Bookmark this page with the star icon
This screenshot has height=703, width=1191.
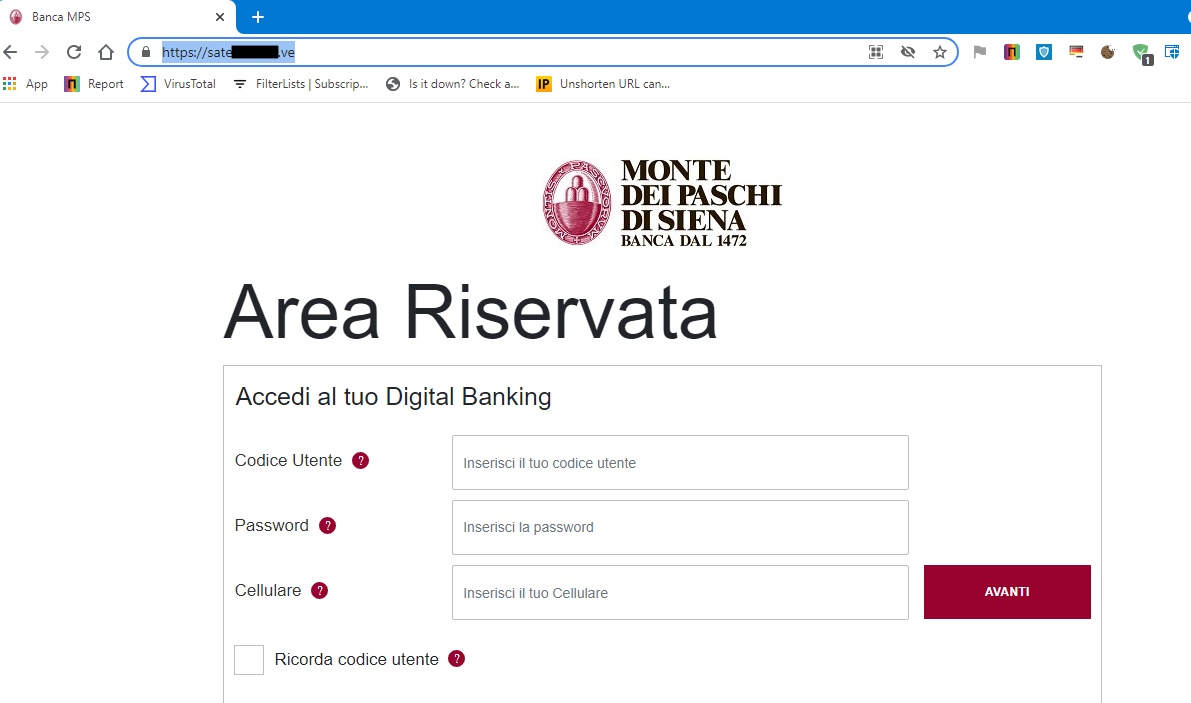pos(940,52)
